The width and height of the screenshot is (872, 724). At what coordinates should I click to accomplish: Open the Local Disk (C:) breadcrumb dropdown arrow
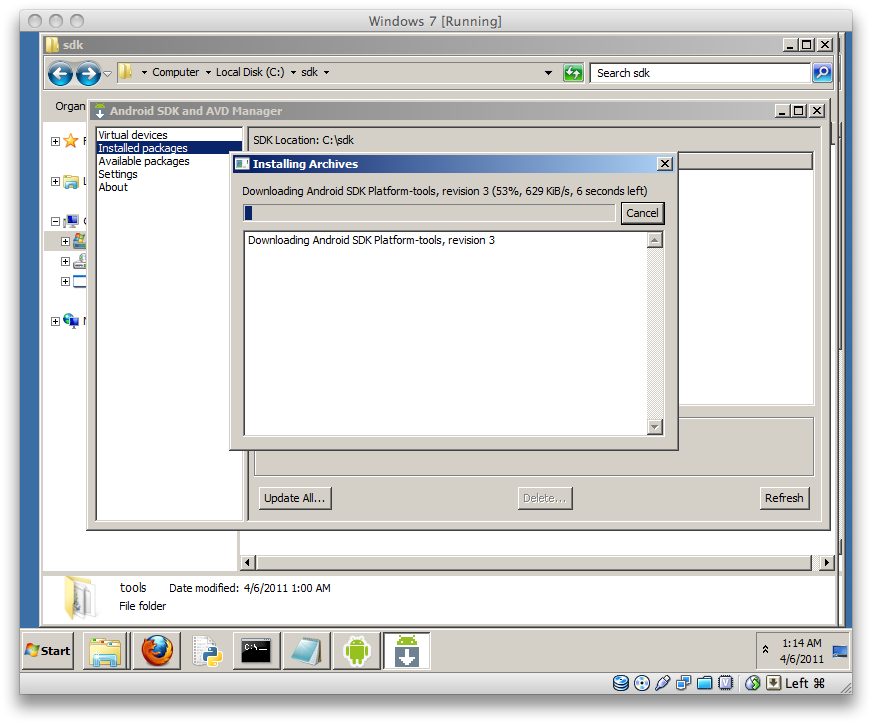(293, 72)
